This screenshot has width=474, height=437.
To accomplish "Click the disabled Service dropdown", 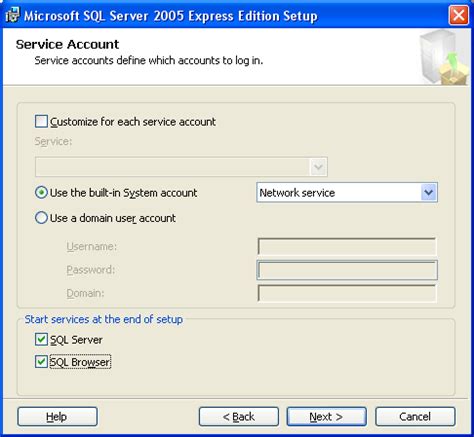I will click(x=181, y=166).
